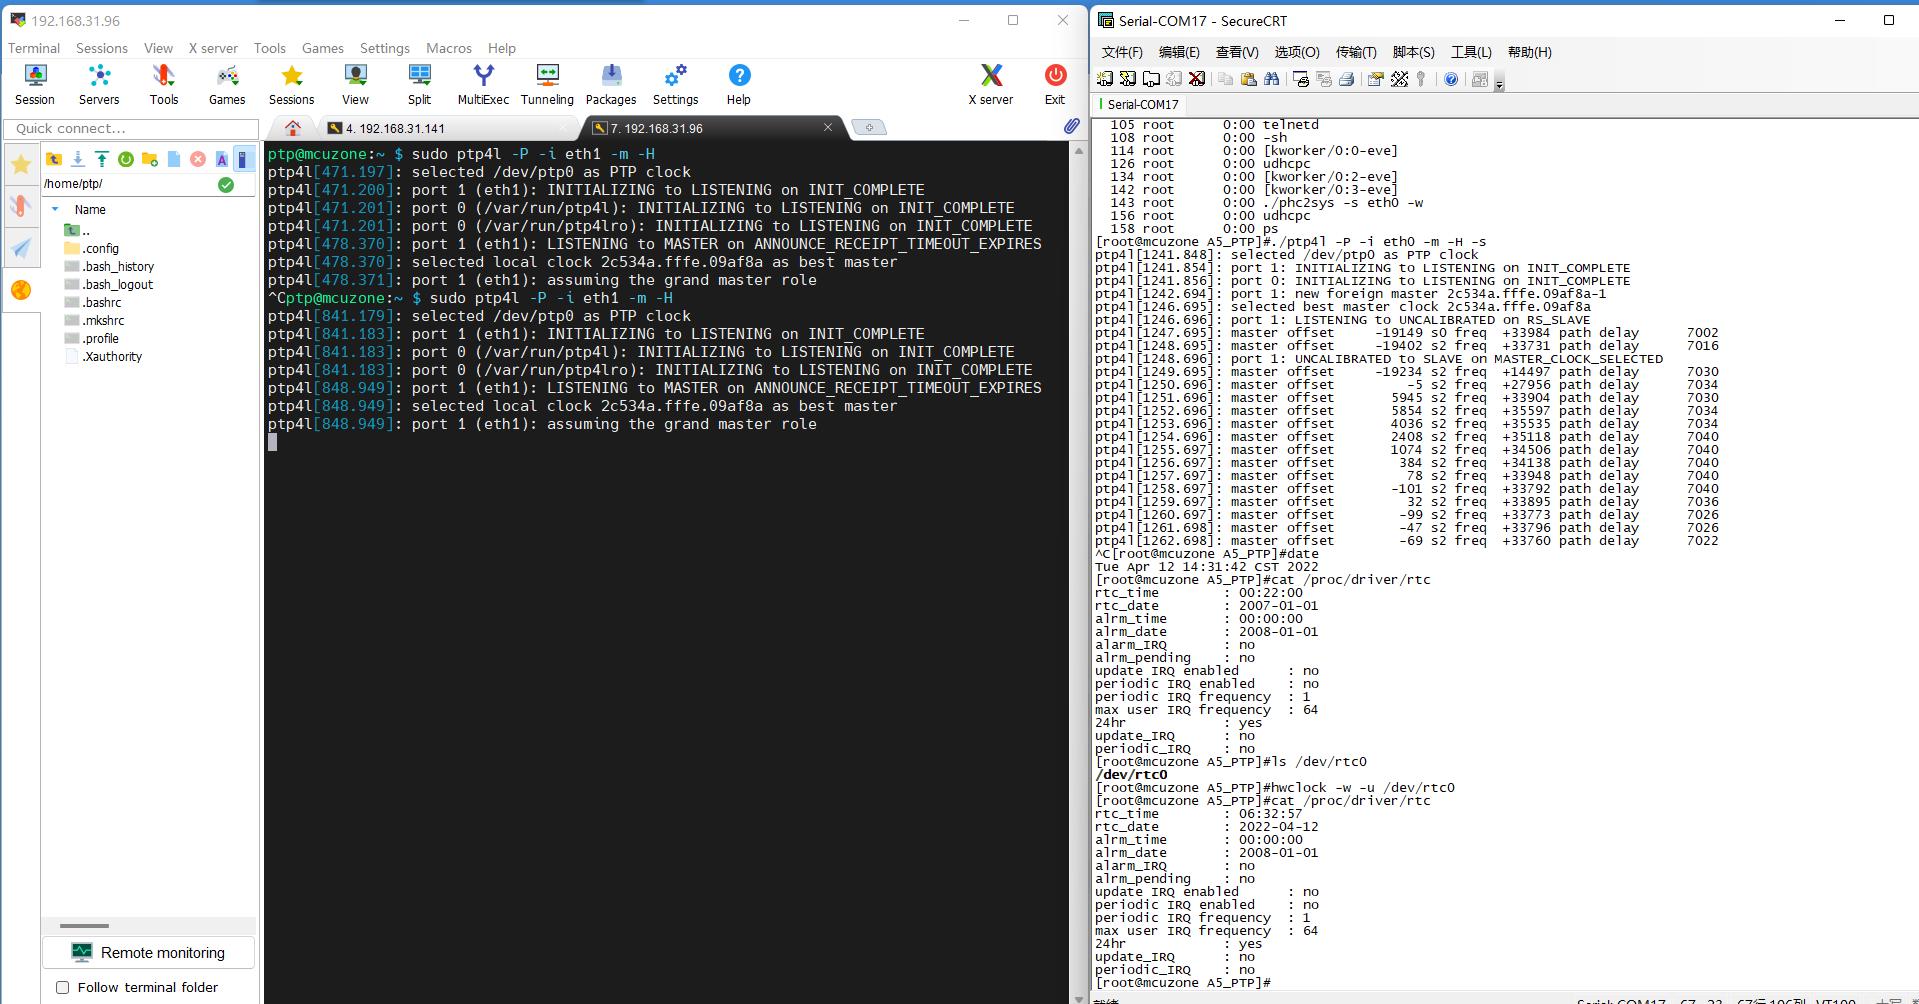Click the SFTP upload arrow icon

tap(102, 159)
